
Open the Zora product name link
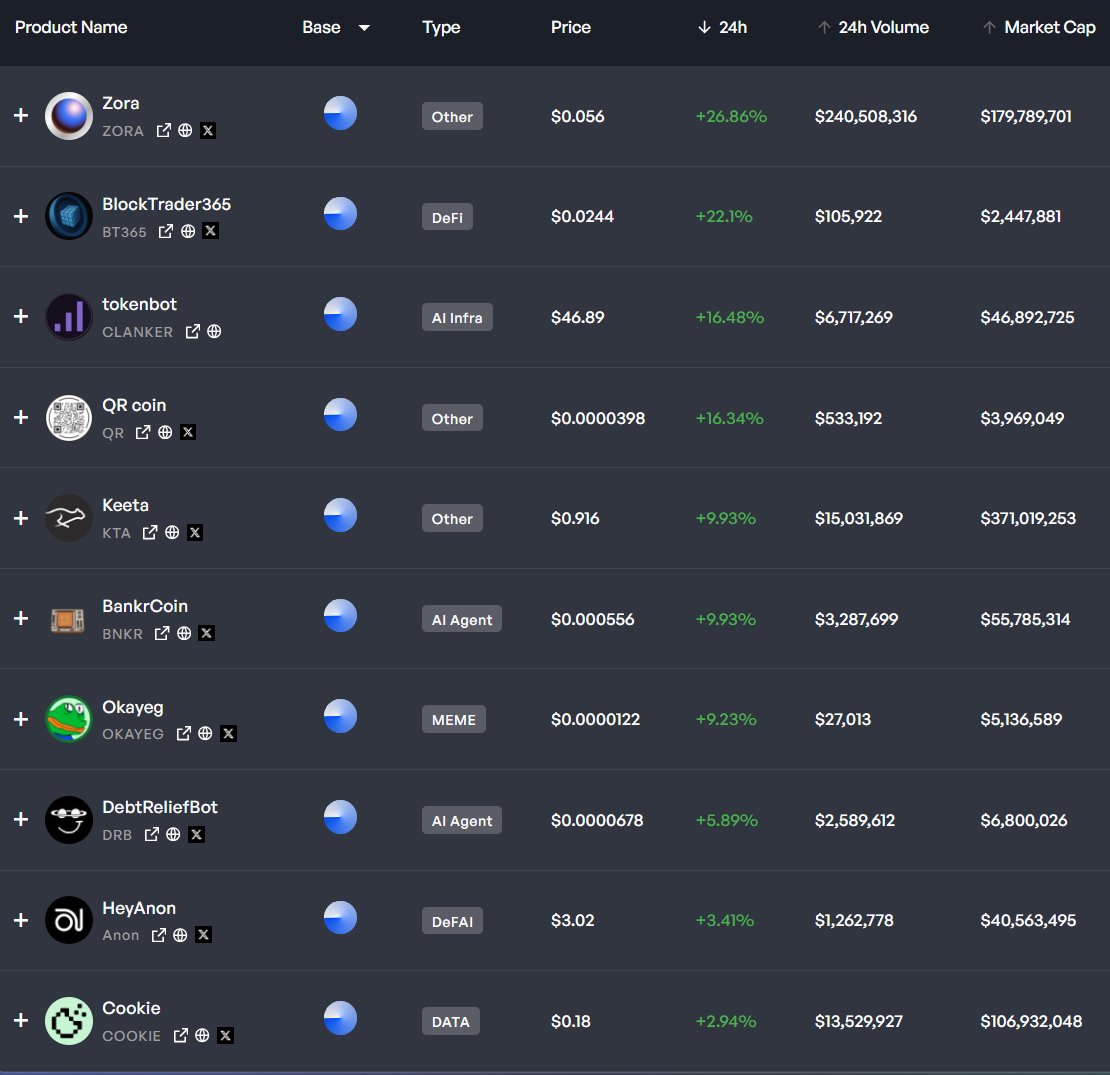click(121, 103)
